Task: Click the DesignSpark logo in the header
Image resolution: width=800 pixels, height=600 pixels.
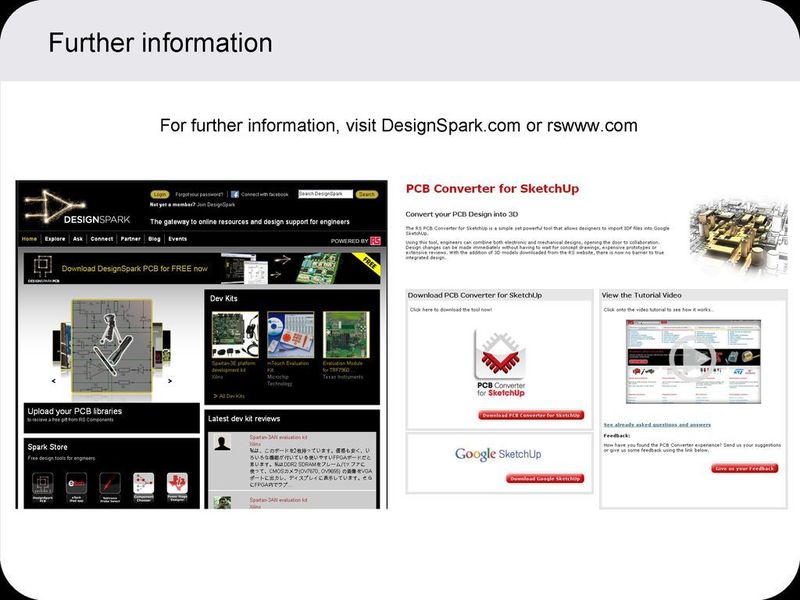Action: [x=77, y=208]
